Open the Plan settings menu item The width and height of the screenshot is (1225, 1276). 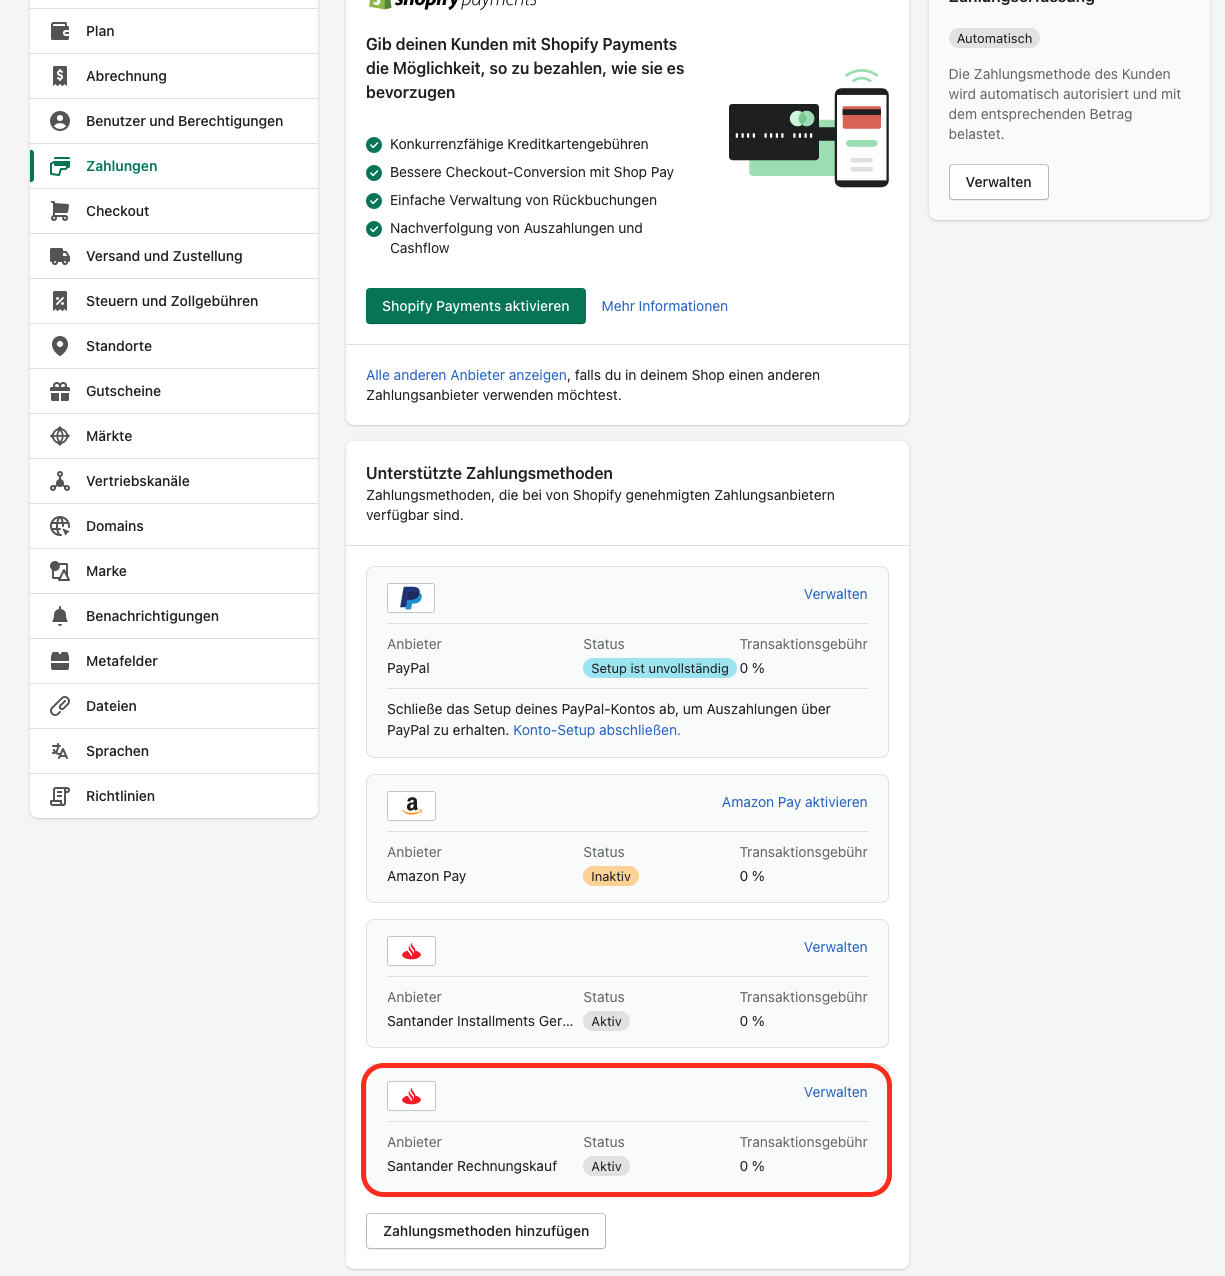tap(174, 31)
